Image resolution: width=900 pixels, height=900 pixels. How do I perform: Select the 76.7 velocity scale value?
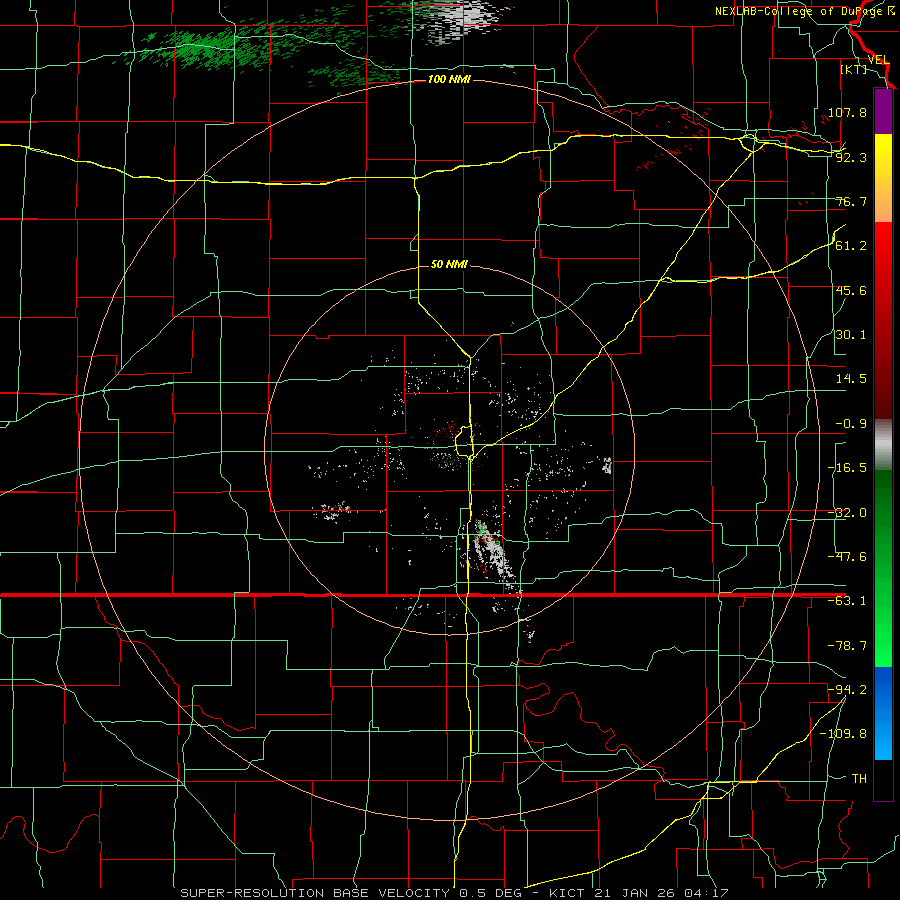(851, 201)
